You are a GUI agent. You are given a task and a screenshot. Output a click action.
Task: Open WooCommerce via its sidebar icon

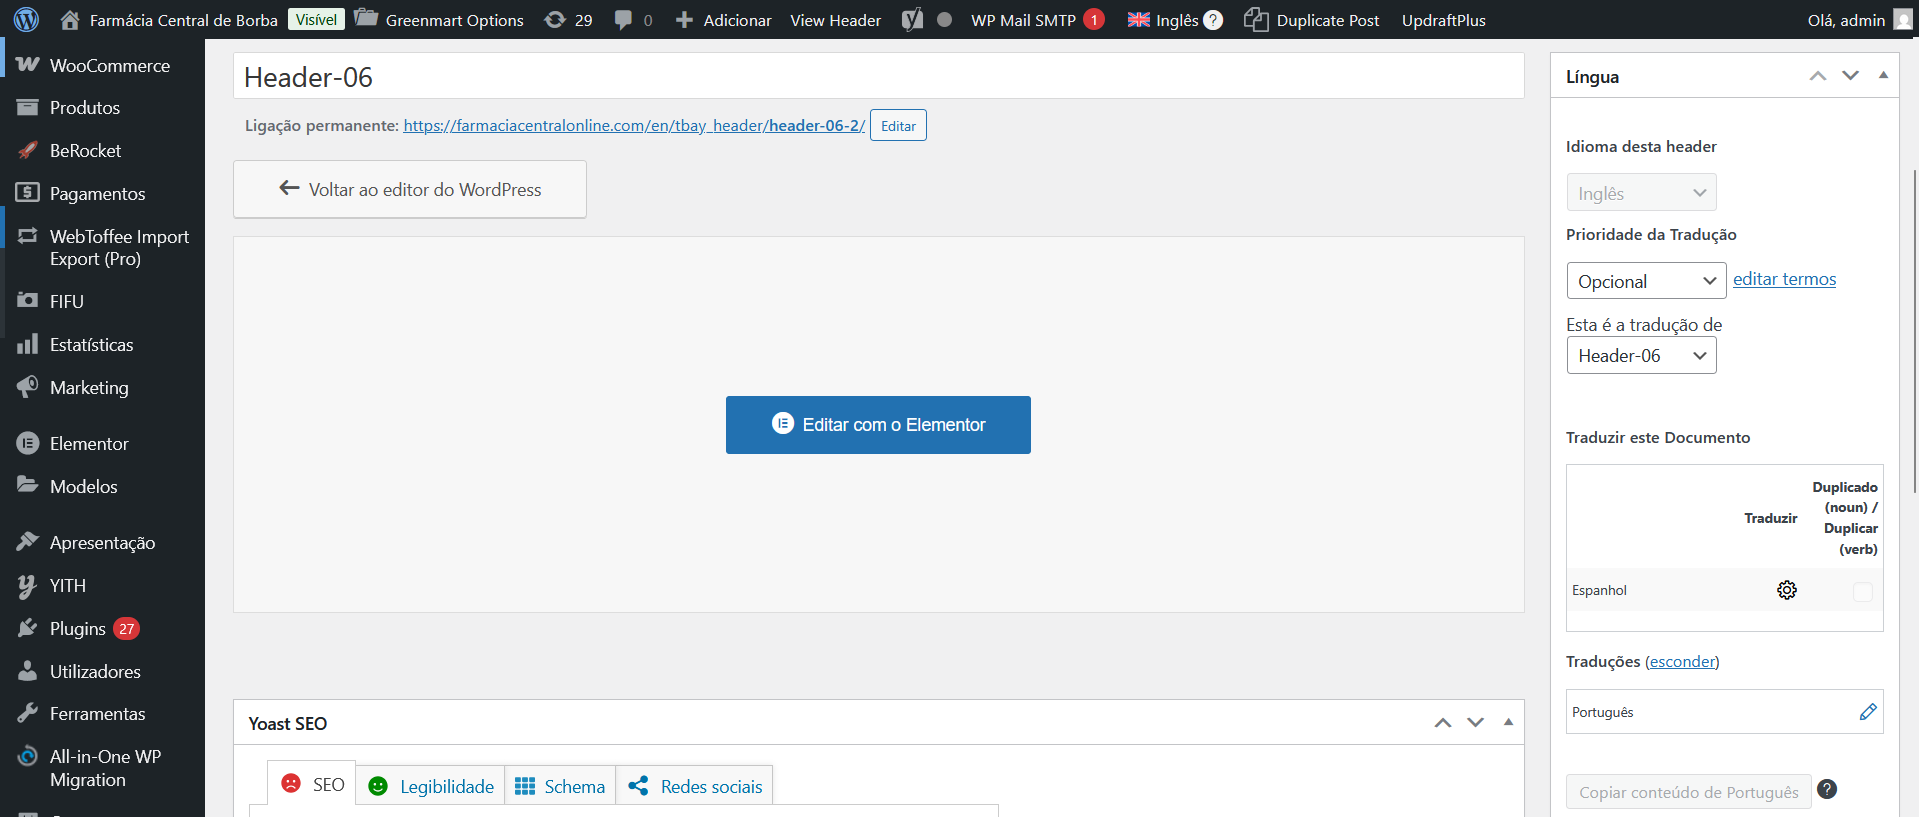28,65
